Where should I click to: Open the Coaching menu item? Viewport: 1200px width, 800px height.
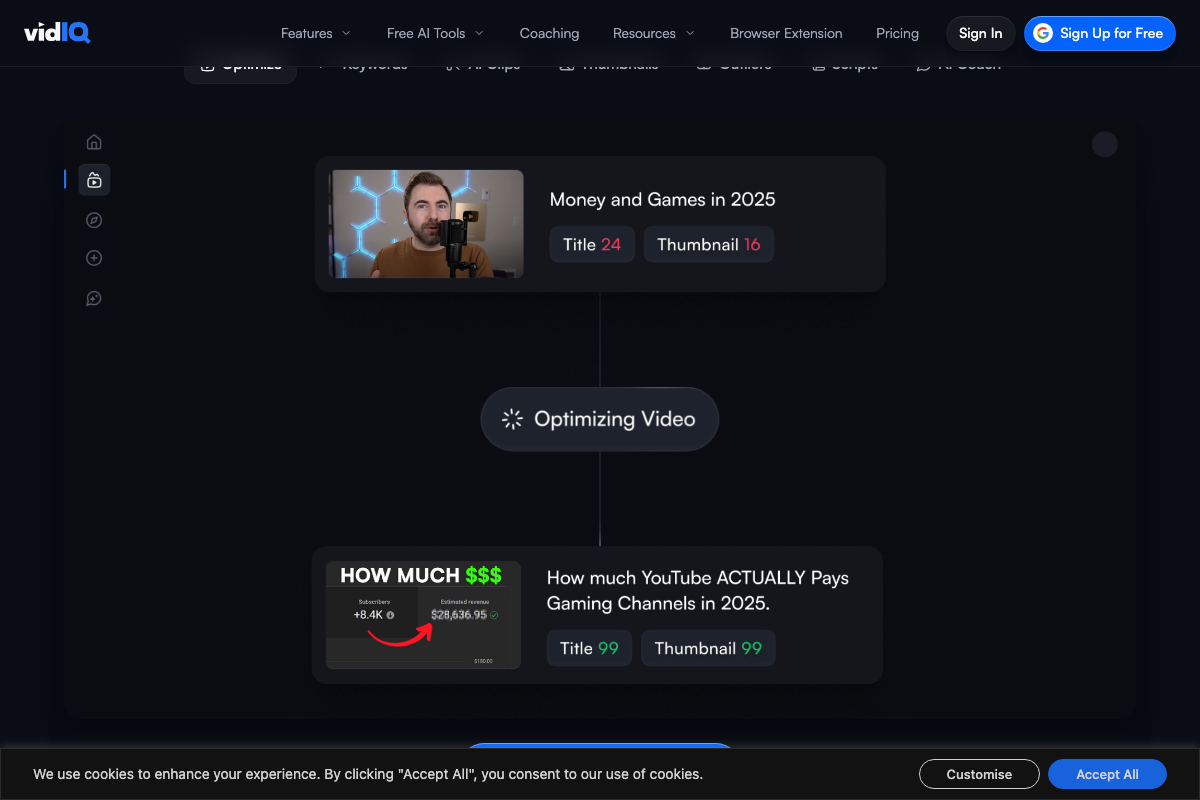click(x=549, y=33)
